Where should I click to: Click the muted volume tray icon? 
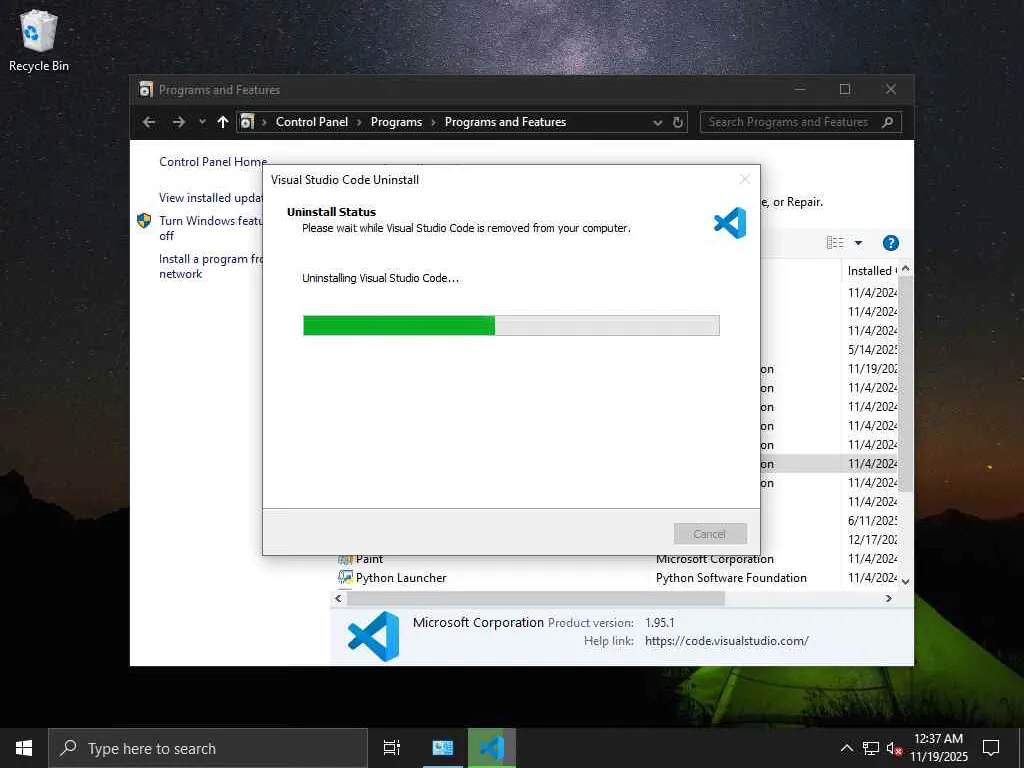894,748
